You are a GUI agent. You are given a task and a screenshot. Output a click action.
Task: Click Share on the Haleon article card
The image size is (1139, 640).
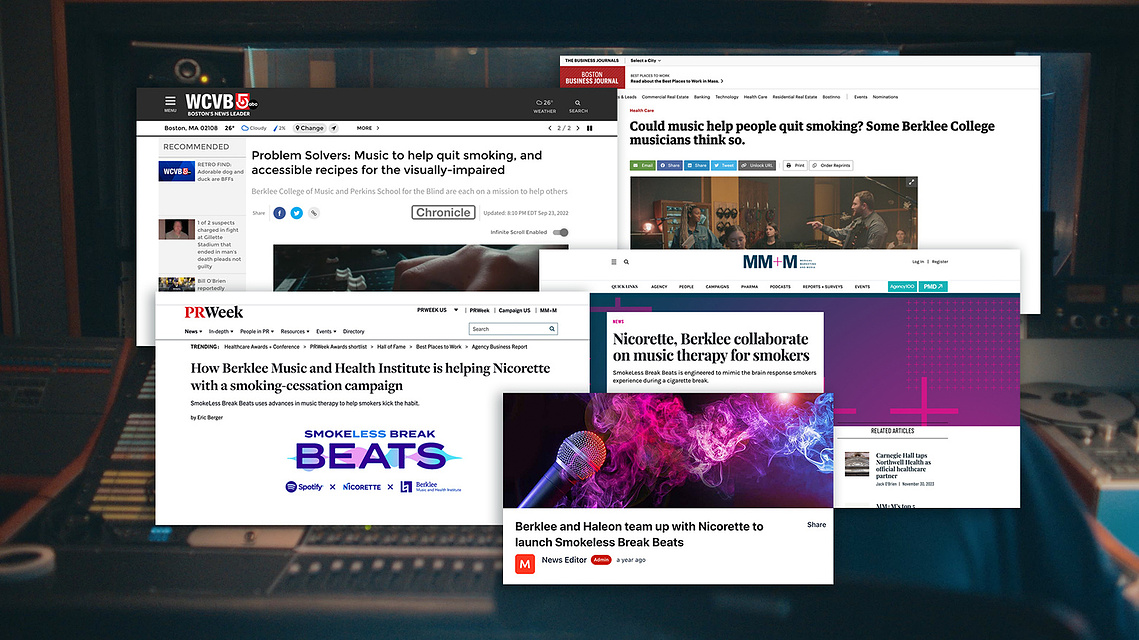pyautogui.click(x=816, y=524)
